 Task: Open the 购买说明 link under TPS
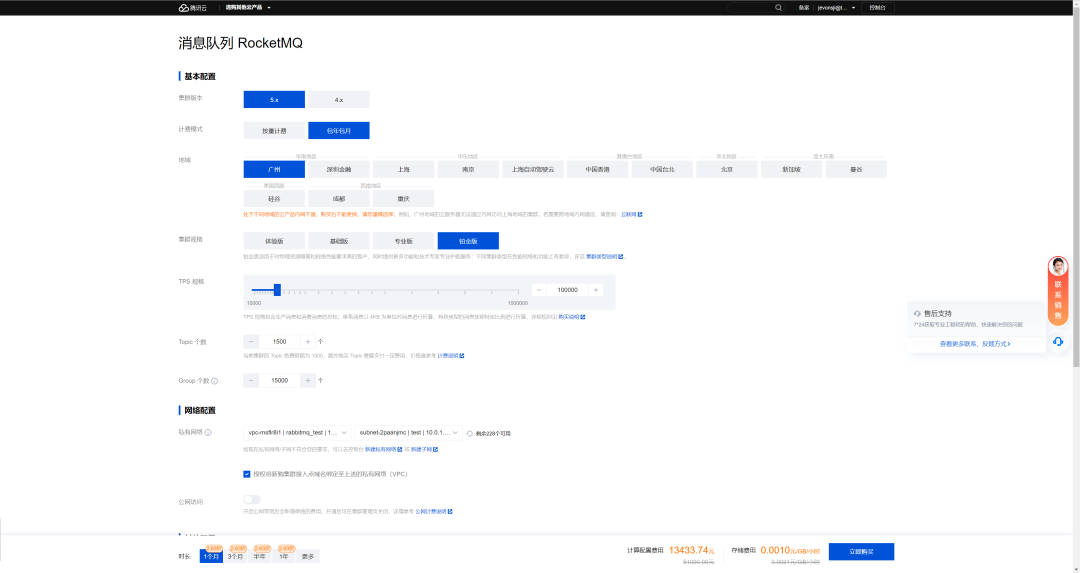[572, 317]
